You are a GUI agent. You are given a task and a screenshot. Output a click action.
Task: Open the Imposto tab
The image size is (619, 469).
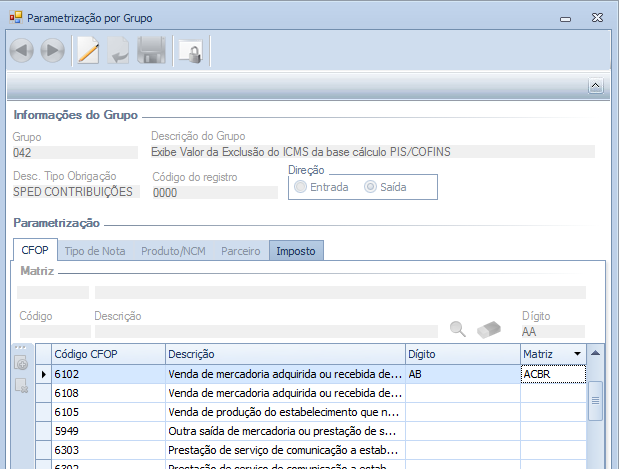296,251
